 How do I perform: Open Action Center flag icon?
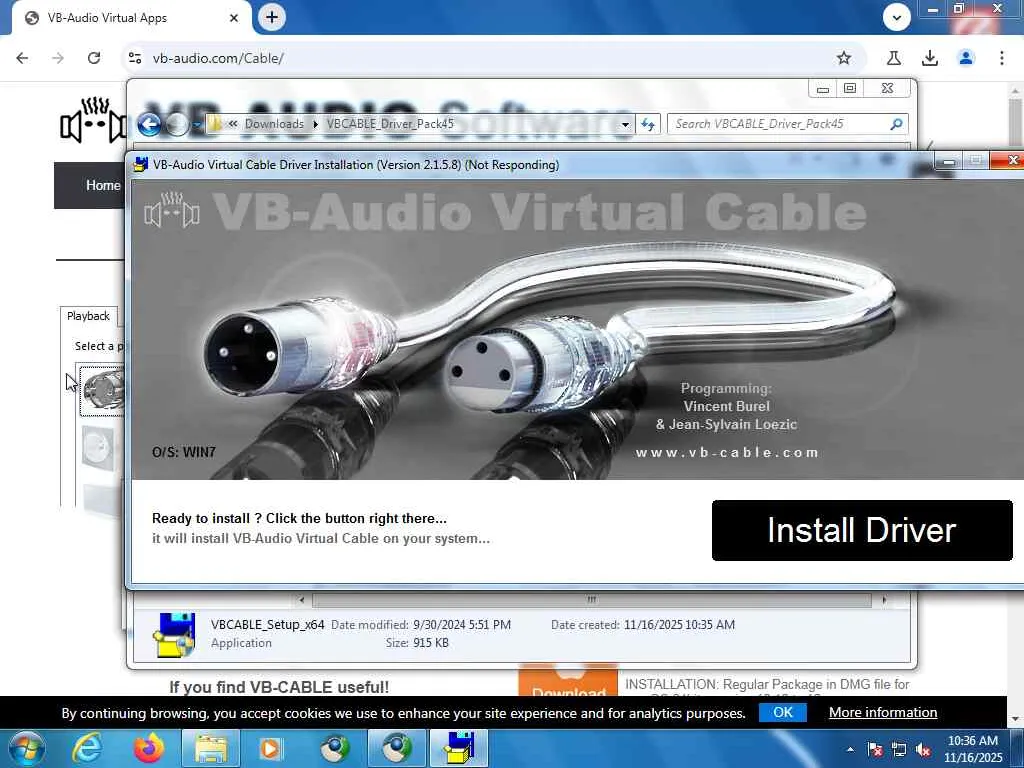point(874,750)
